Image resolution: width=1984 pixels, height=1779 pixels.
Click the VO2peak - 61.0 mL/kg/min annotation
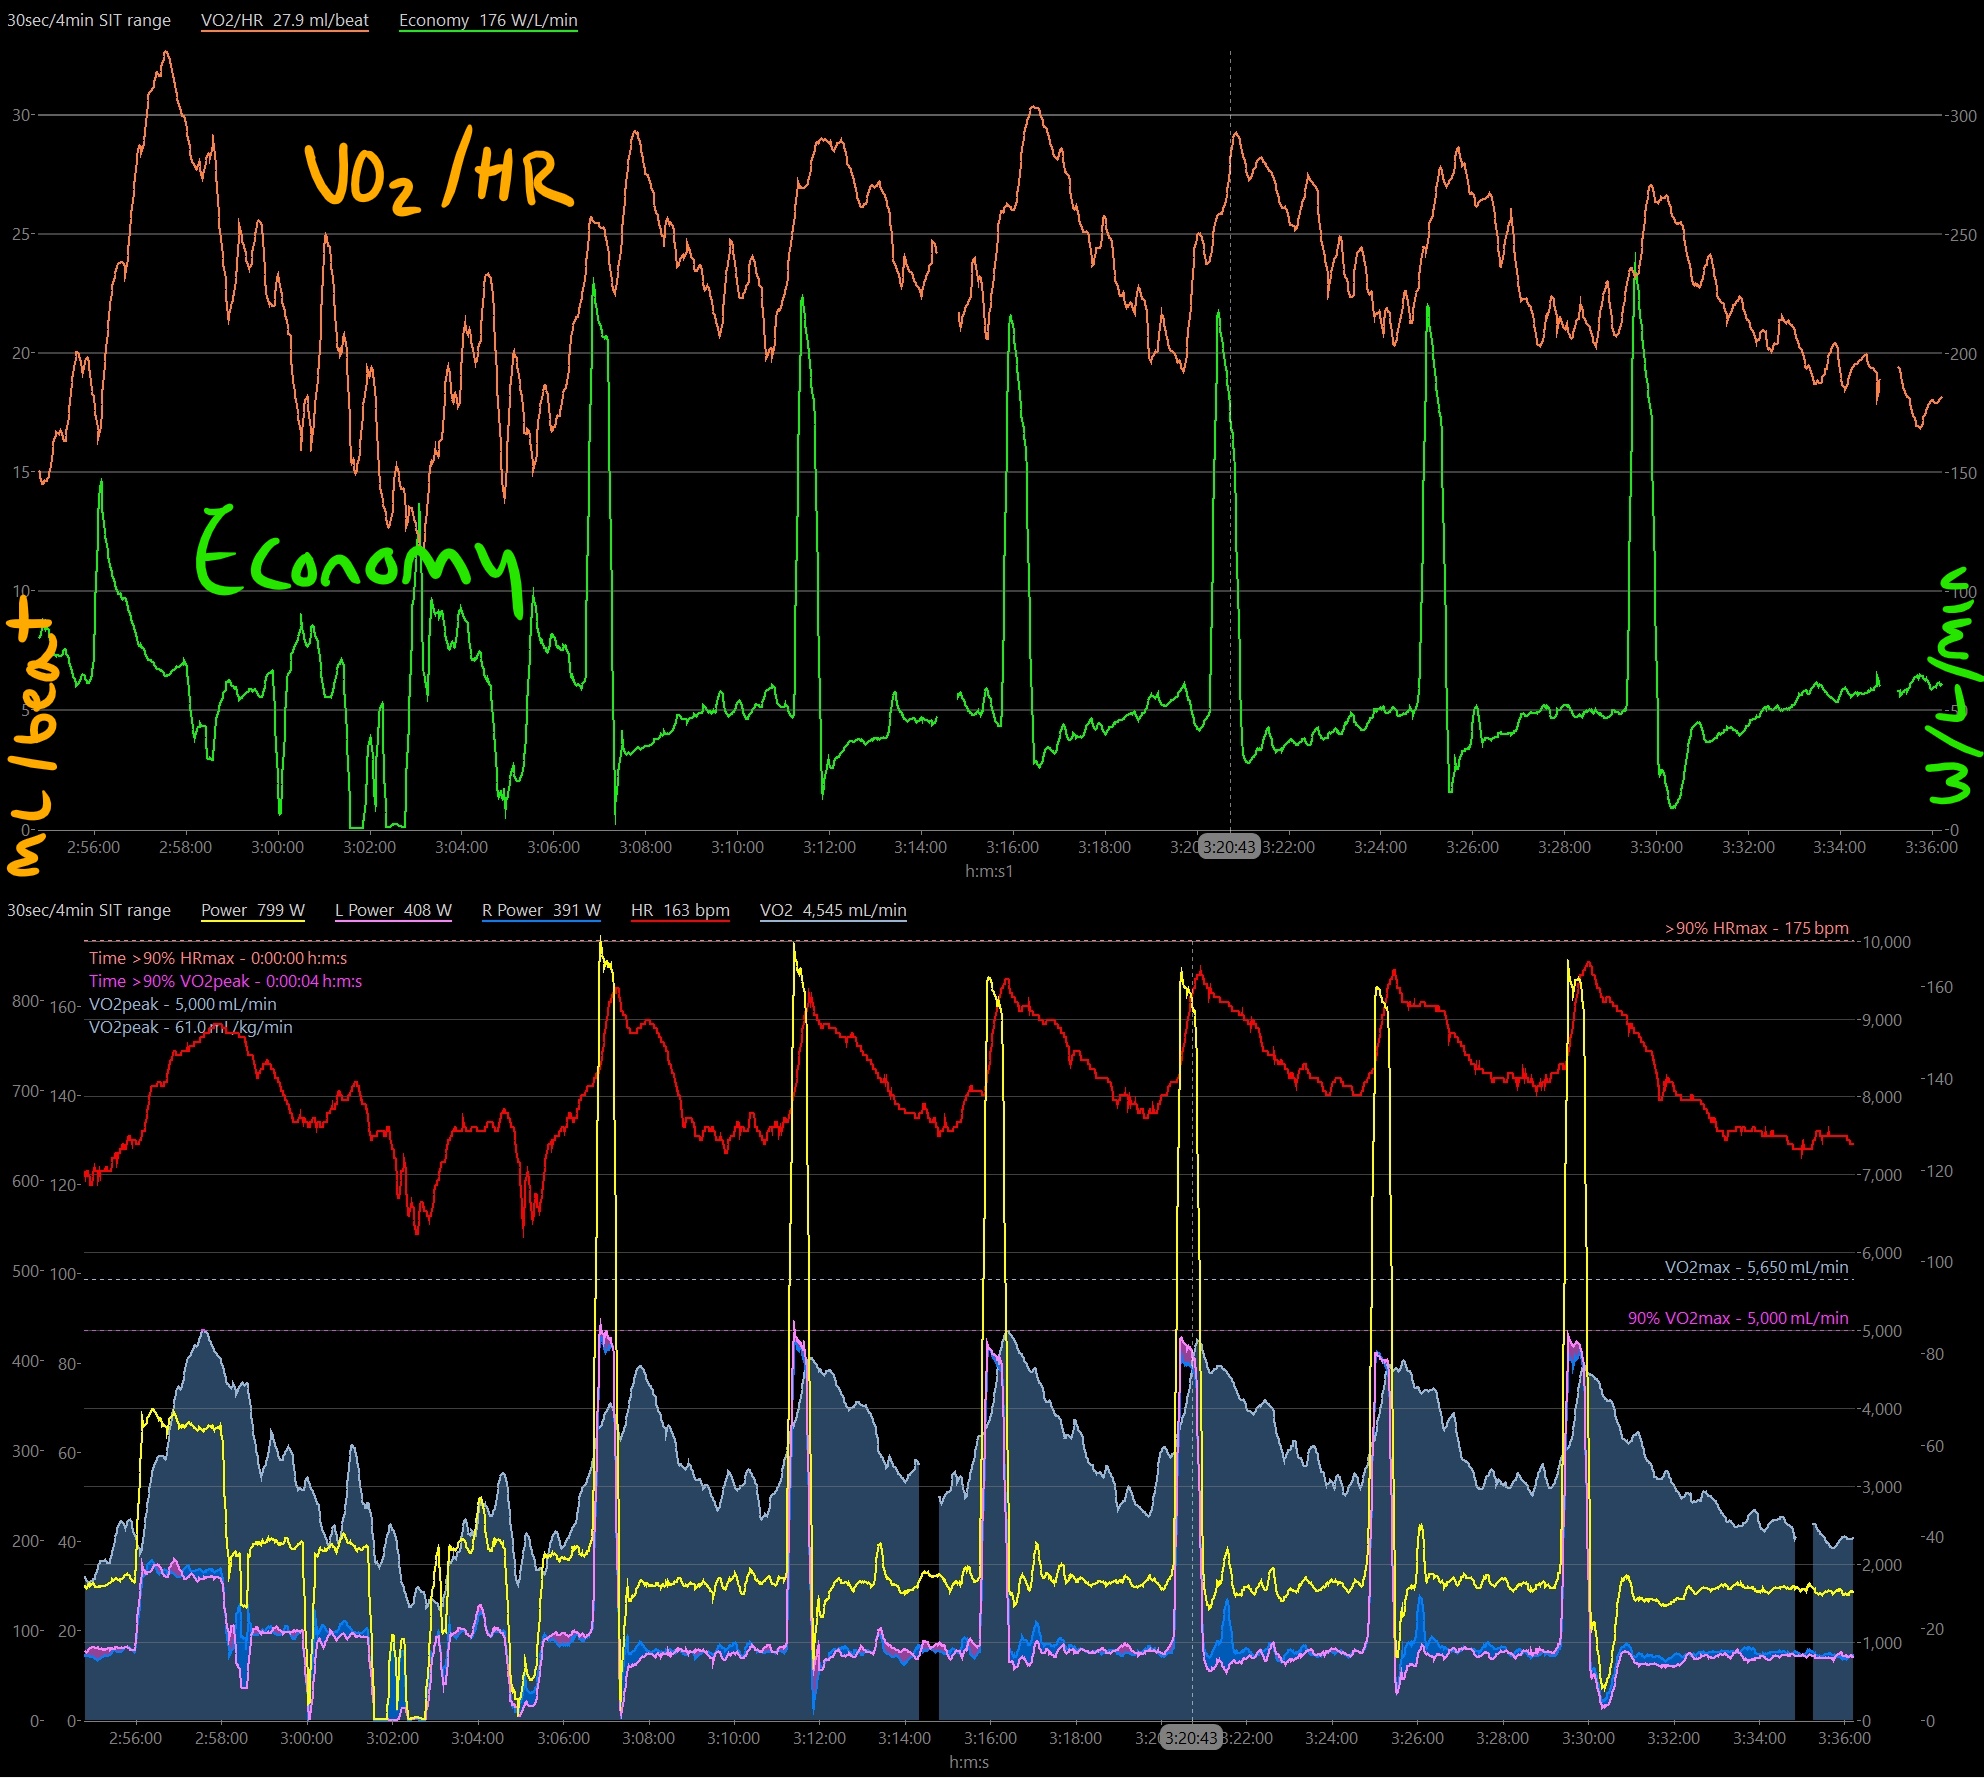(x=190, y=1027)
